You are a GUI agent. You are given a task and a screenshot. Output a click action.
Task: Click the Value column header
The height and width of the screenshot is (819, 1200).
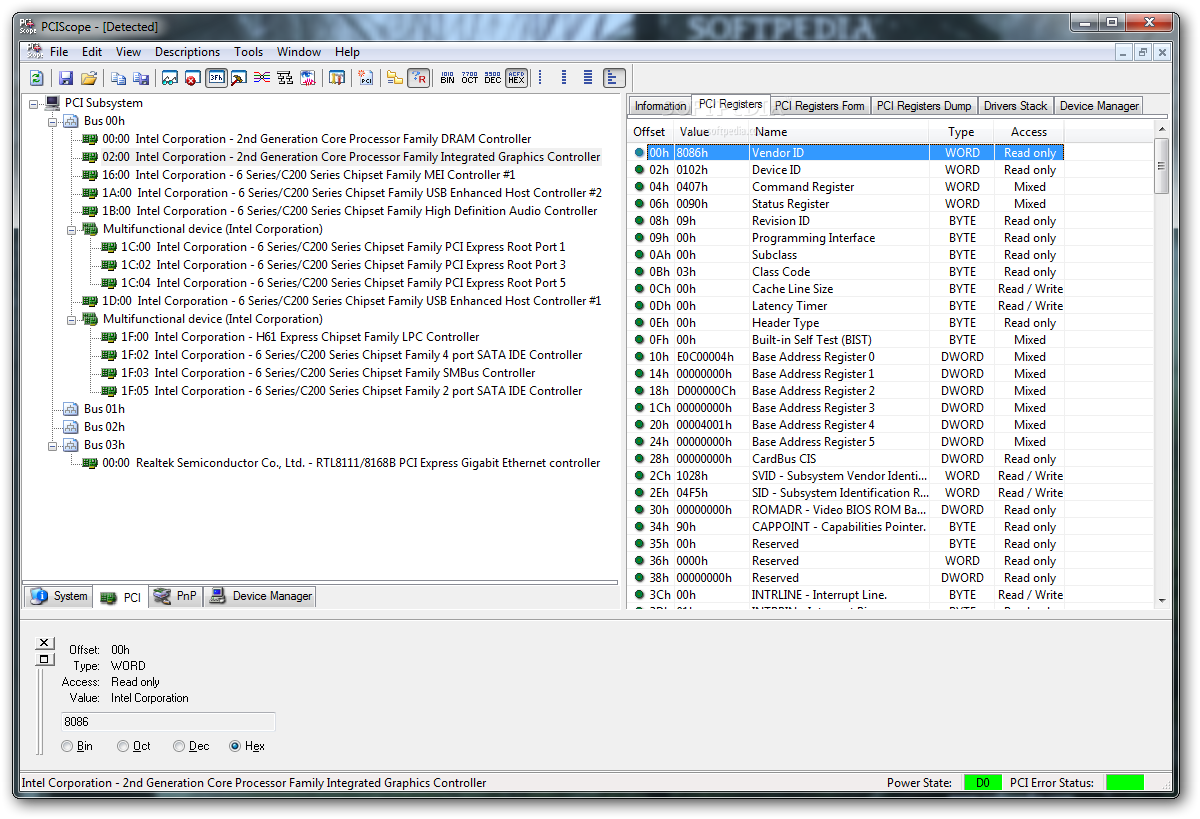point(711,132)
